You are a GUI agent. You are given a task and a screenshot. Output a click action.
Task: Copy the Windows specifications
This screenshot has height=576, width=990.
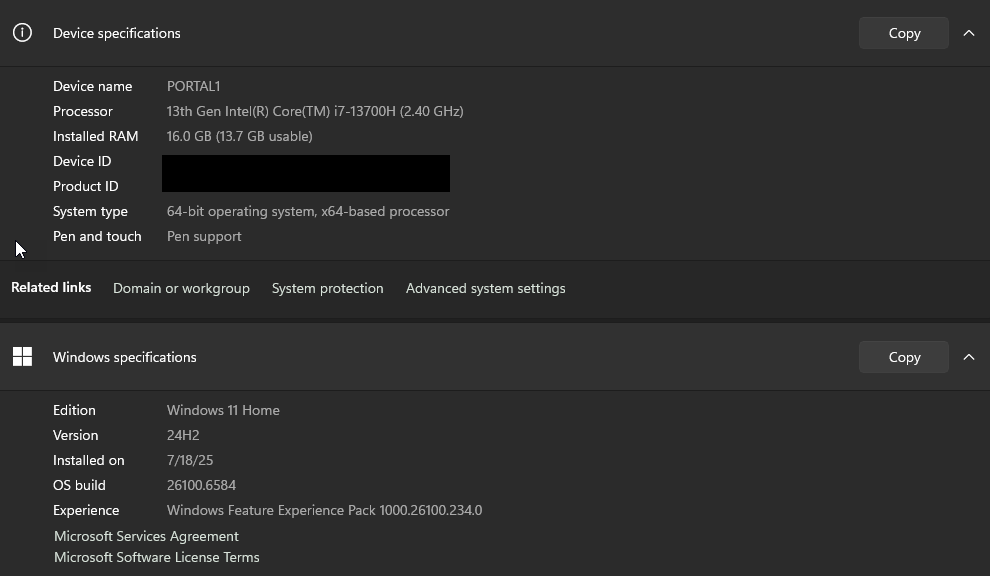[x=903, y=357]
